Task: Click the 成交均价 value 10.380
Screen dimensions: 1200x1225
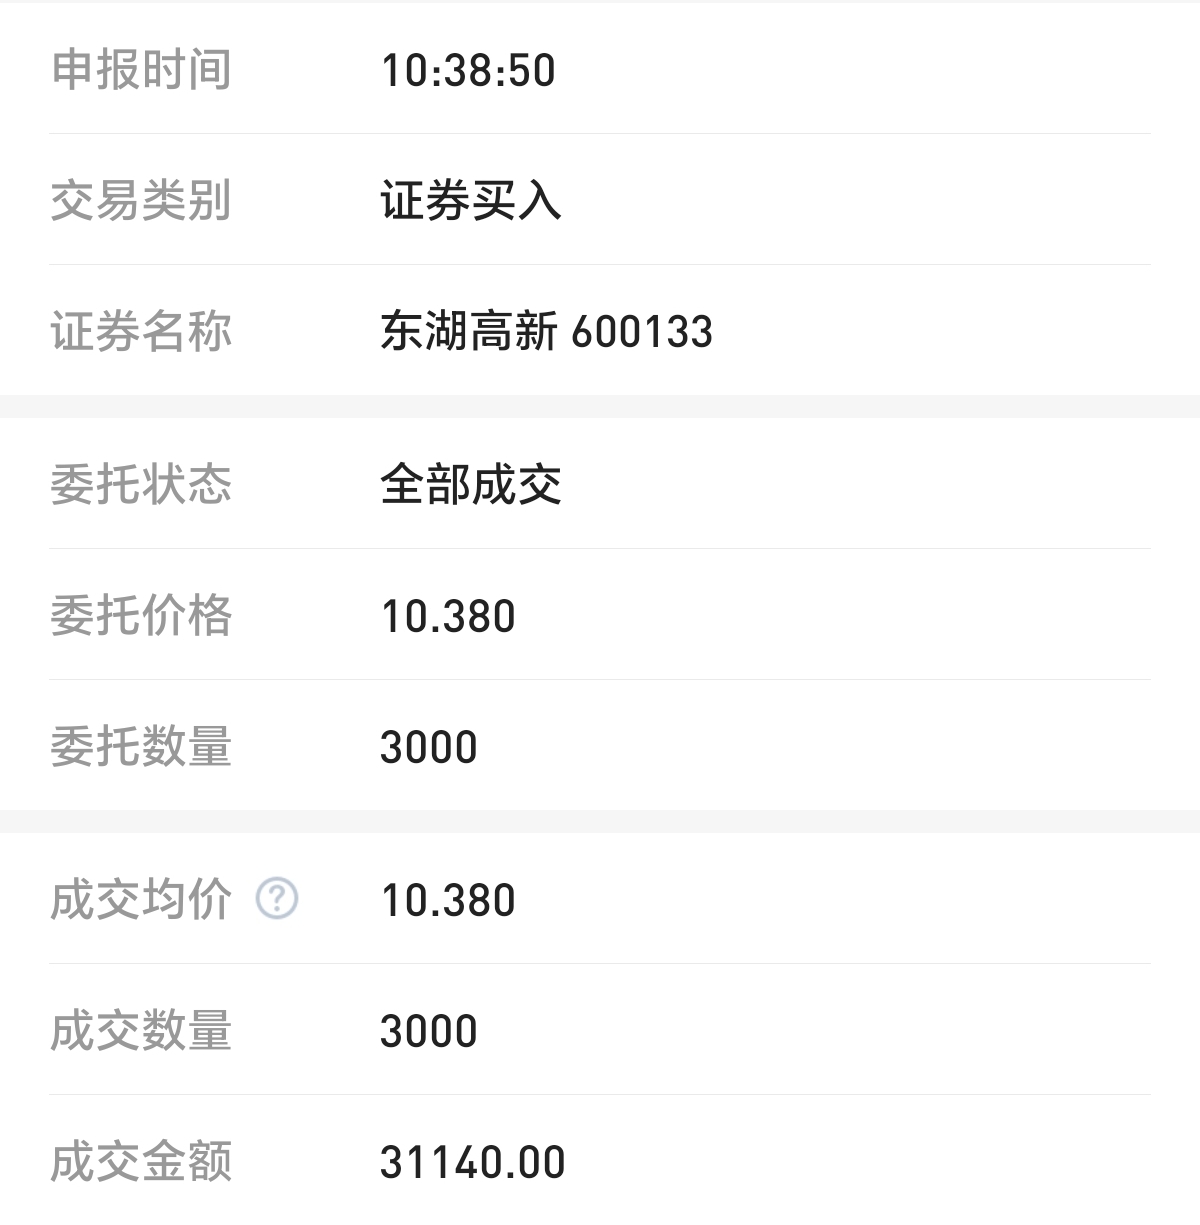Action: tap(448, 900)
